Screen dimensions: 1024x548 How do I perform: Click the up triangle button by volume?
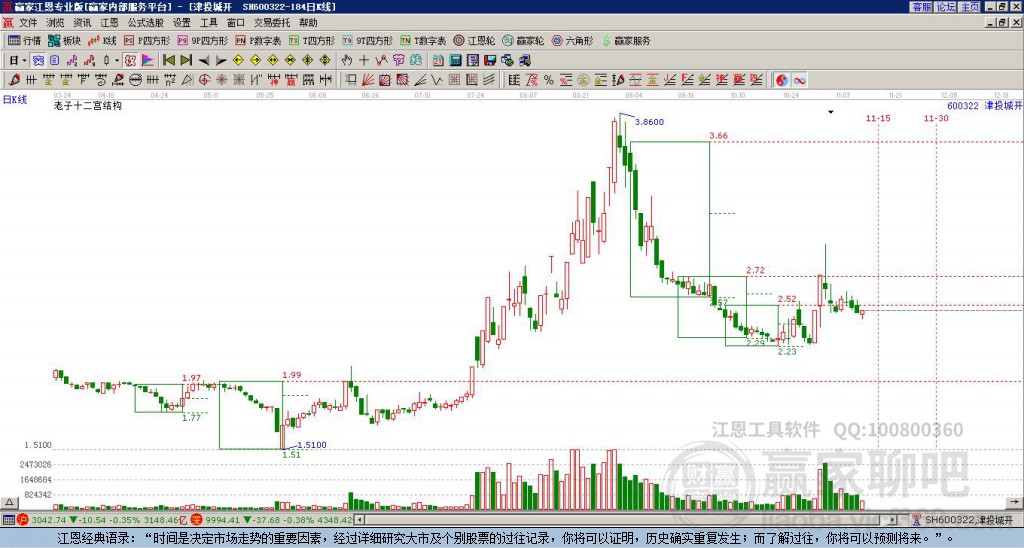click(9, 502)
